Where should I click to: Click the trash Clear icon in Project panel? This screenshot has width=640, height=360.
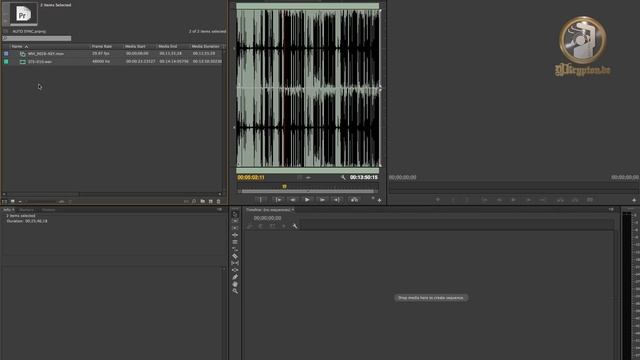[218, 201]
